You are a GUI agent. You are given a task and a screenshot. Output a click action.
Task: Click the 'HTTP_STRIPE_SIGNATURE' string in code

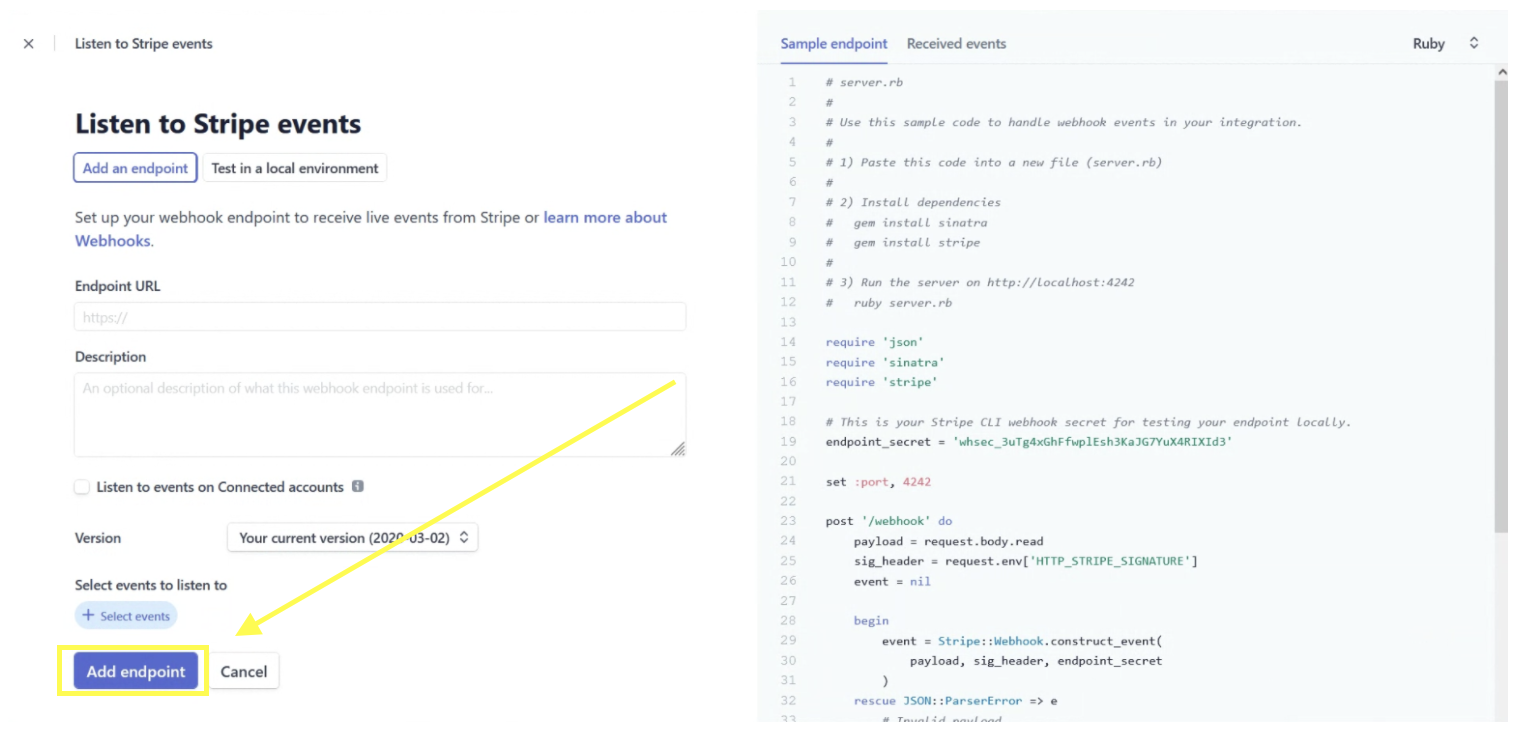coord(1111,561)
